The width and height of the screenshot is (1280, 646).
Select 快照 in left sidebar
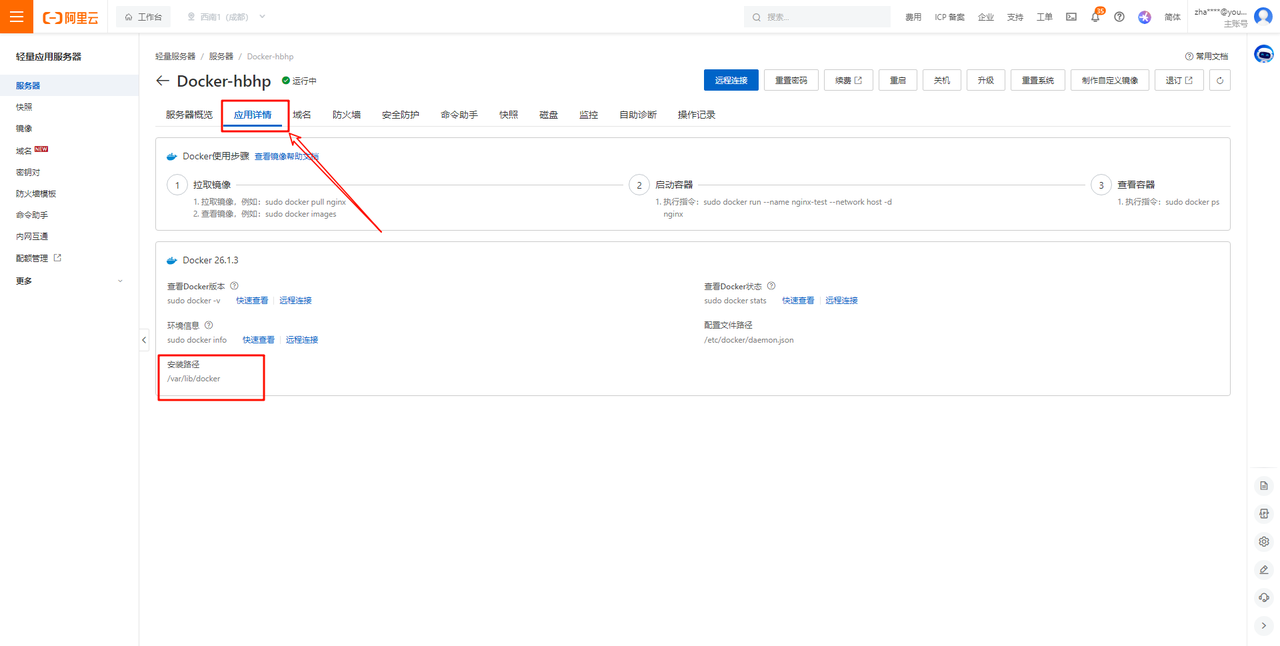24,107
